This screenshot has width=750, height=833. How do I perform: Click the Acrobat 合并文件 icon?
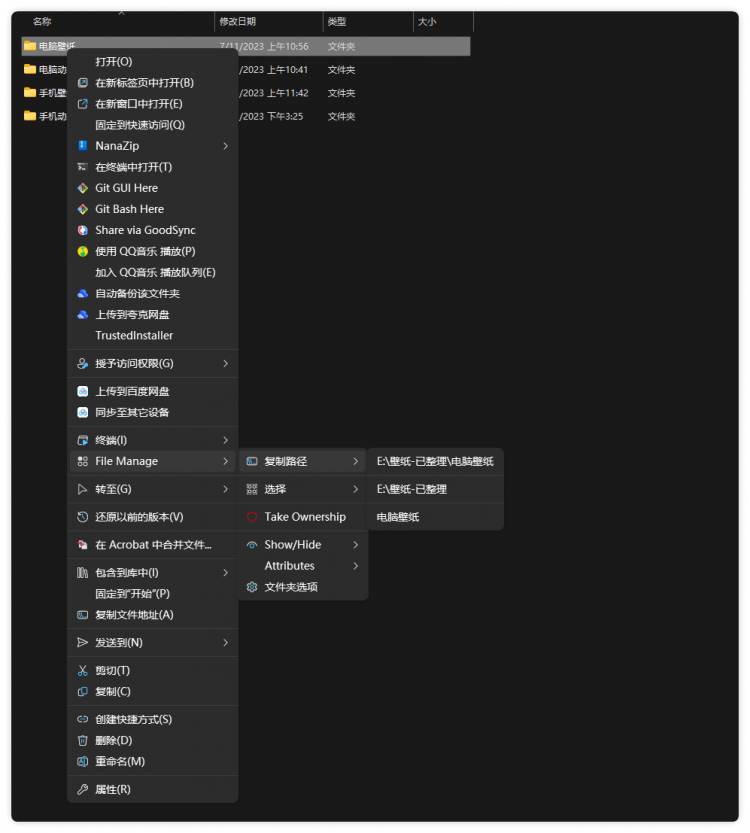84,545
